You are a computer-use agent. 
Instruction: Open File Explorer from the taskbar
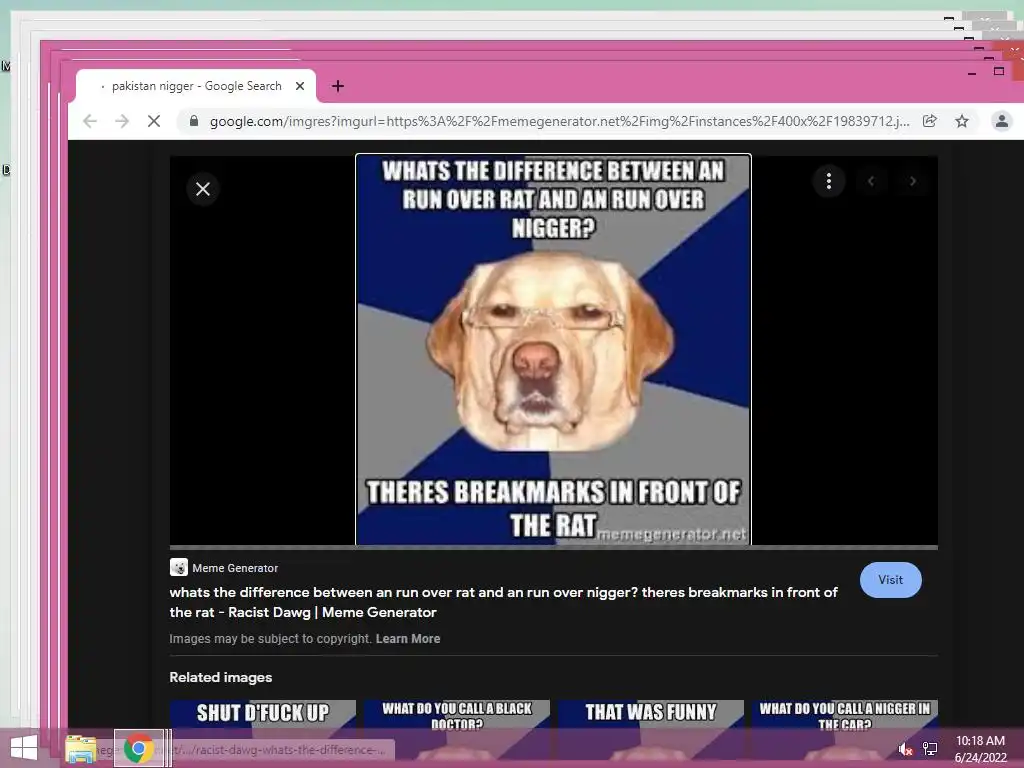(x=80, y=748)
